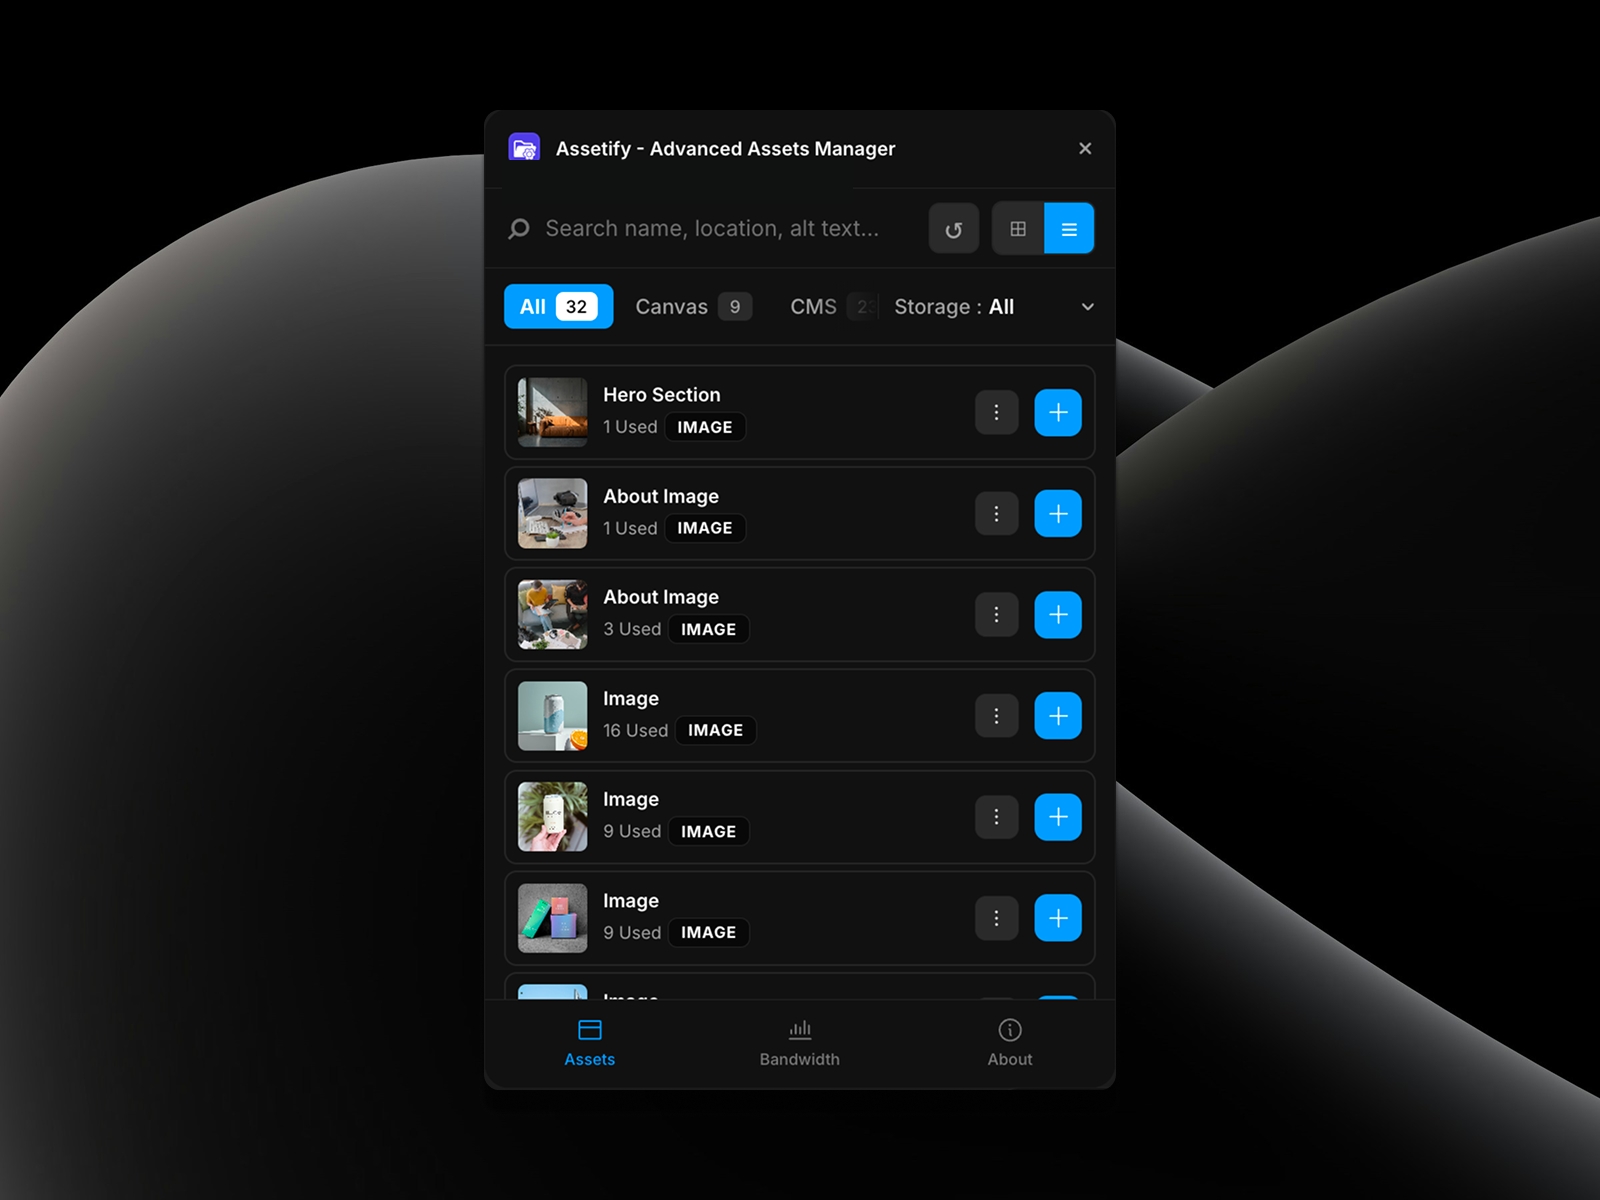This screenshot has height=1200, width=1600.
Task: Open the Bandwidth tab icon
Action: tap(800, 1028)
